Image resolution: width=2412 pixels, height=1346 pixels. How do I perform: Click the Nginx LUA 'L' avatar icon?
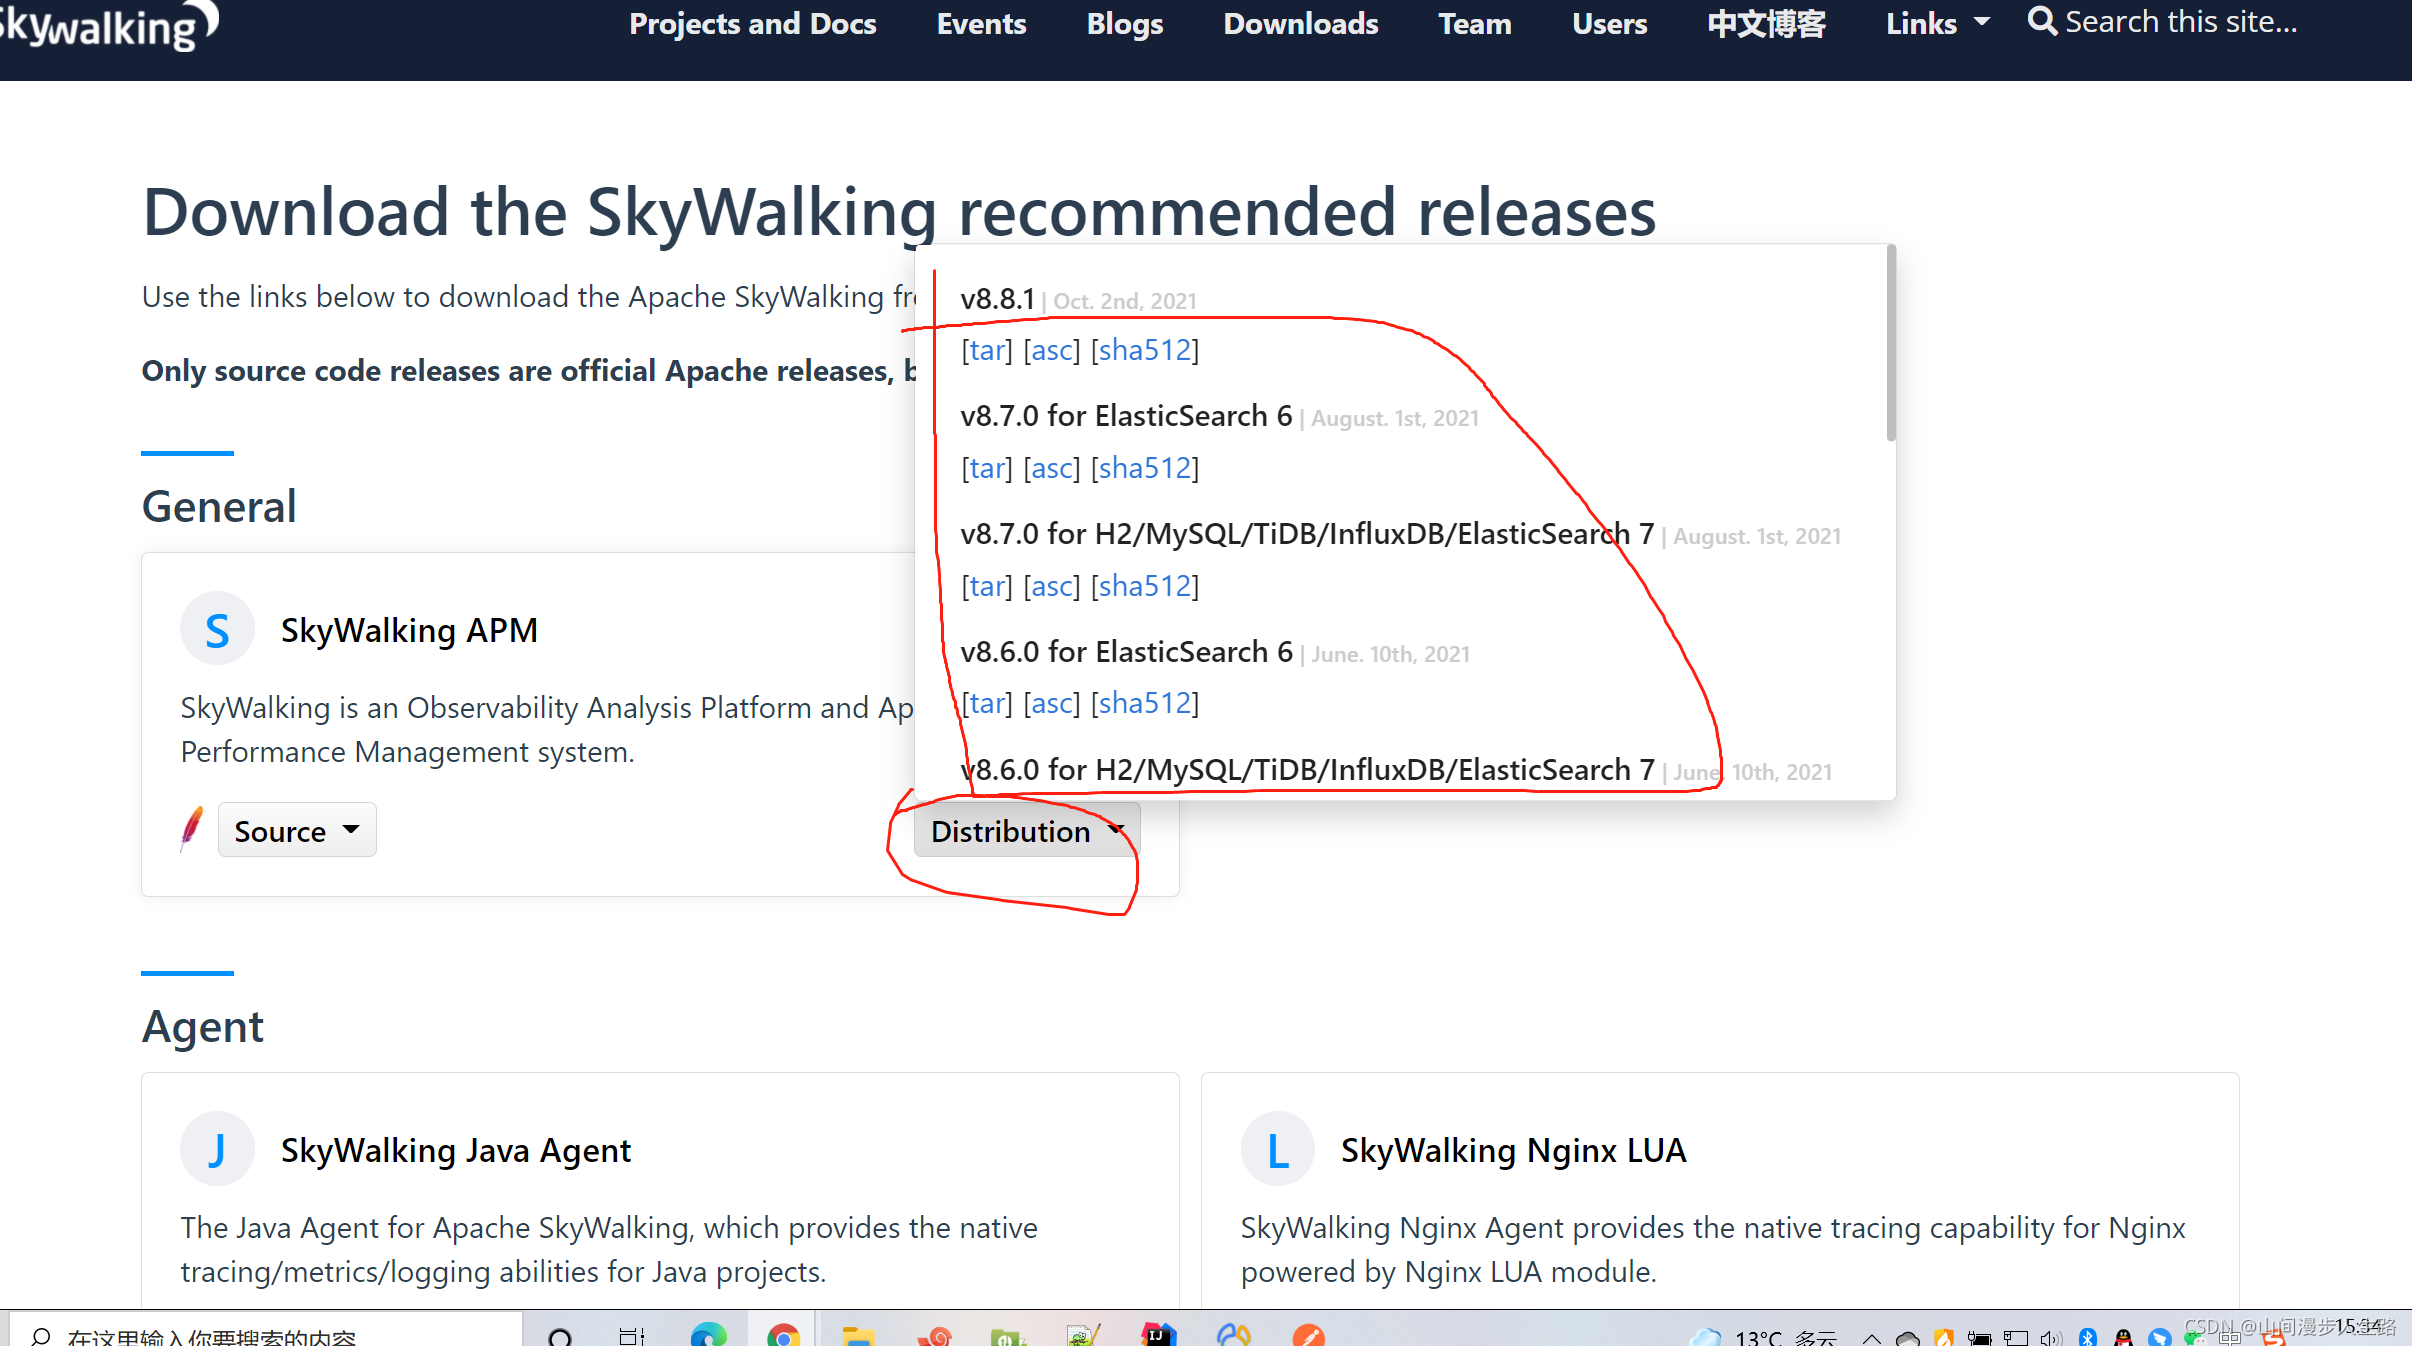[1277, 1149]
